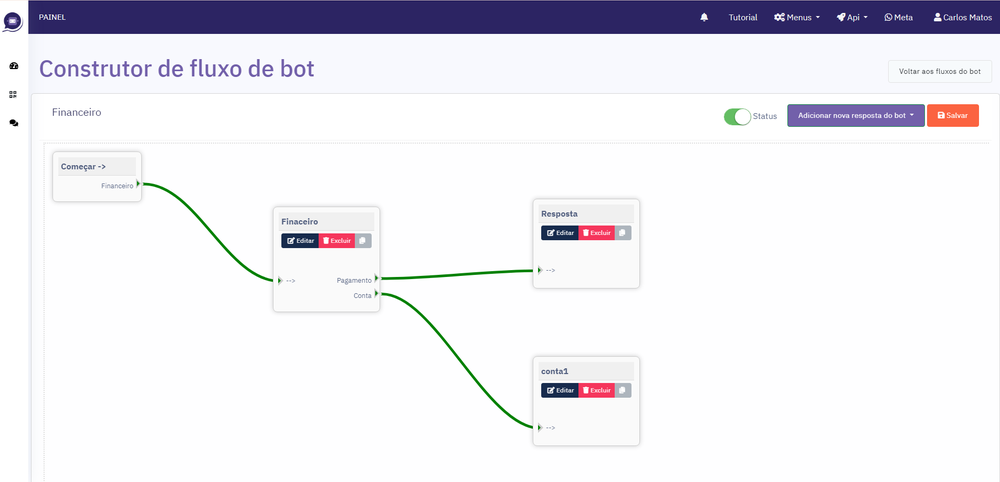The height and width of the screenshot is (482, 1000).
Task: Click the Financeiro flow name label
Action: [x=77, y=112]
